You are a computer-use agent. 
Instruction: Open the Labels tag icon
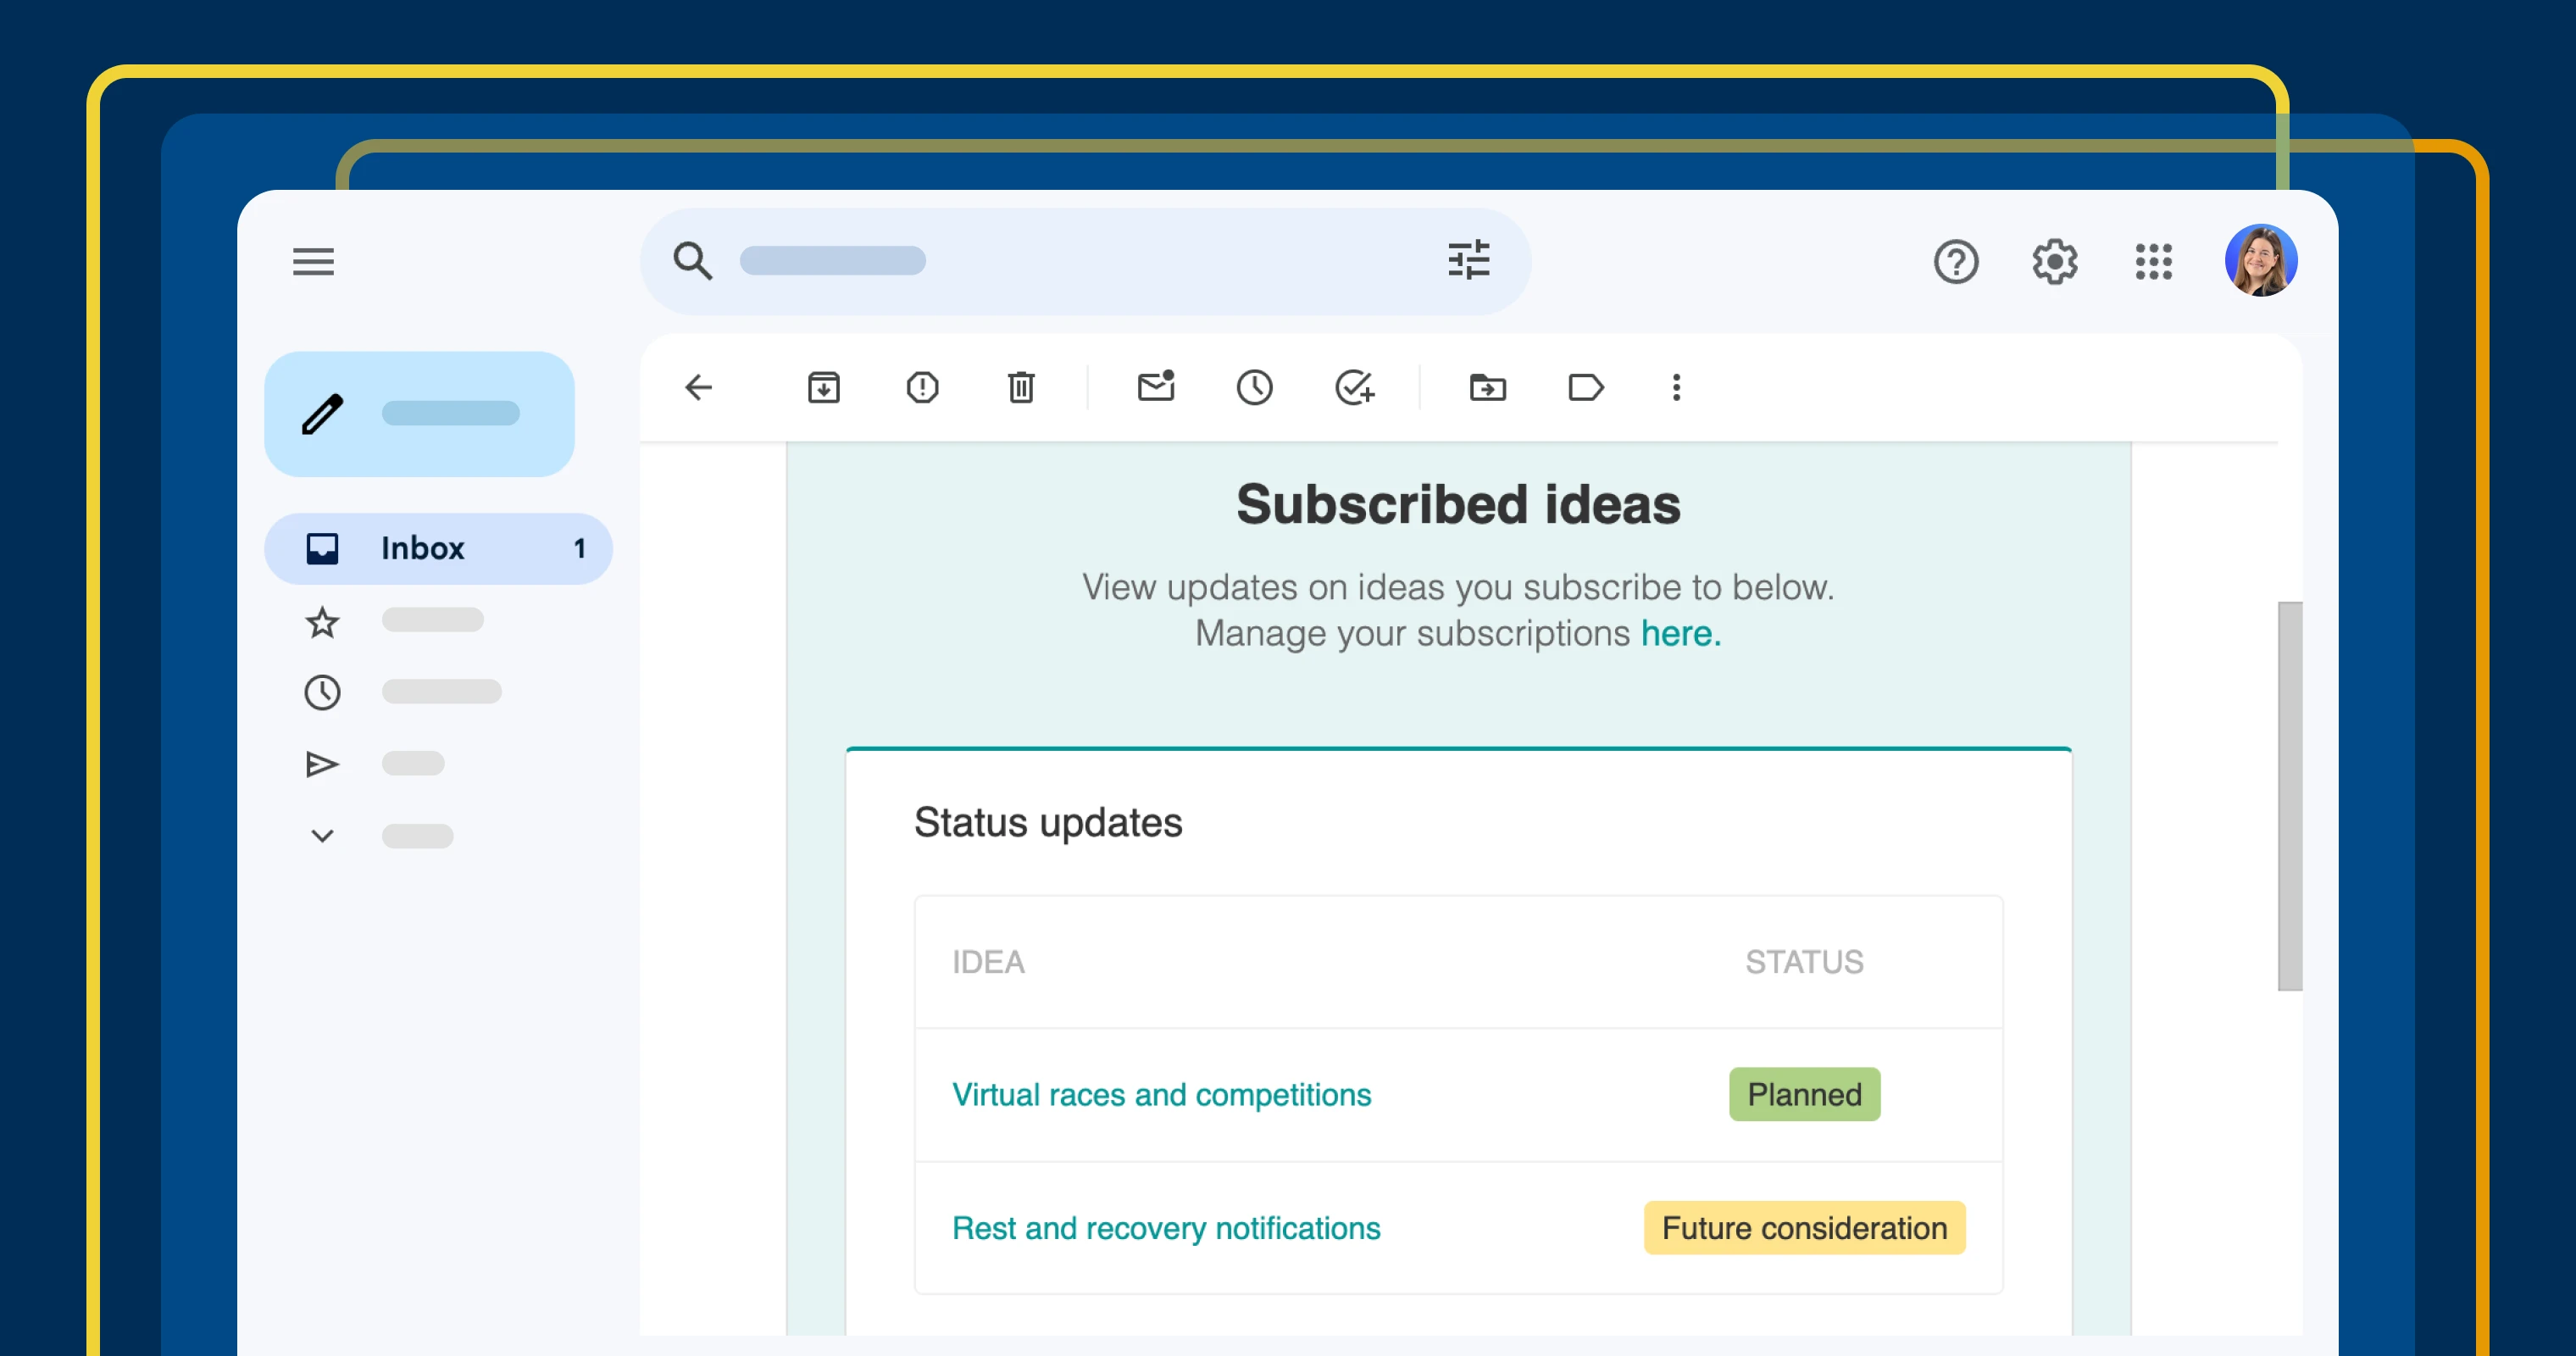tap(1586, 387)
